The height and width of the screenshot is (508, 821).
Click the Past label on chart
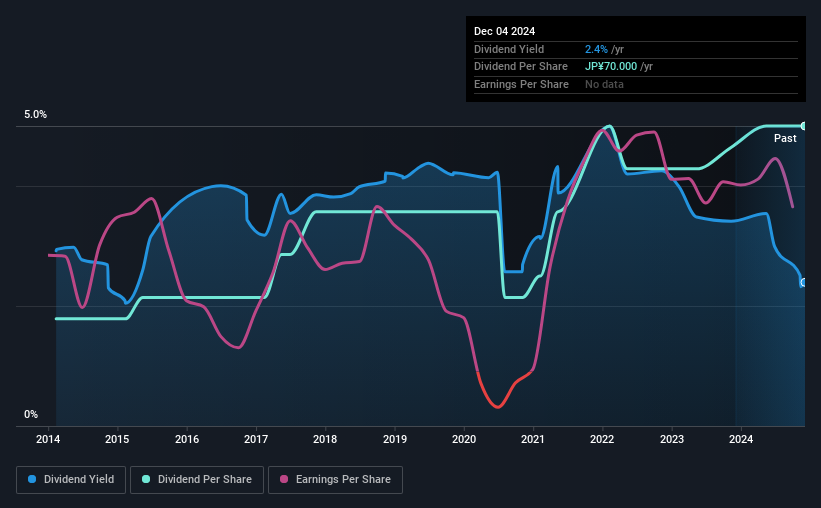[x=785, y=138]
